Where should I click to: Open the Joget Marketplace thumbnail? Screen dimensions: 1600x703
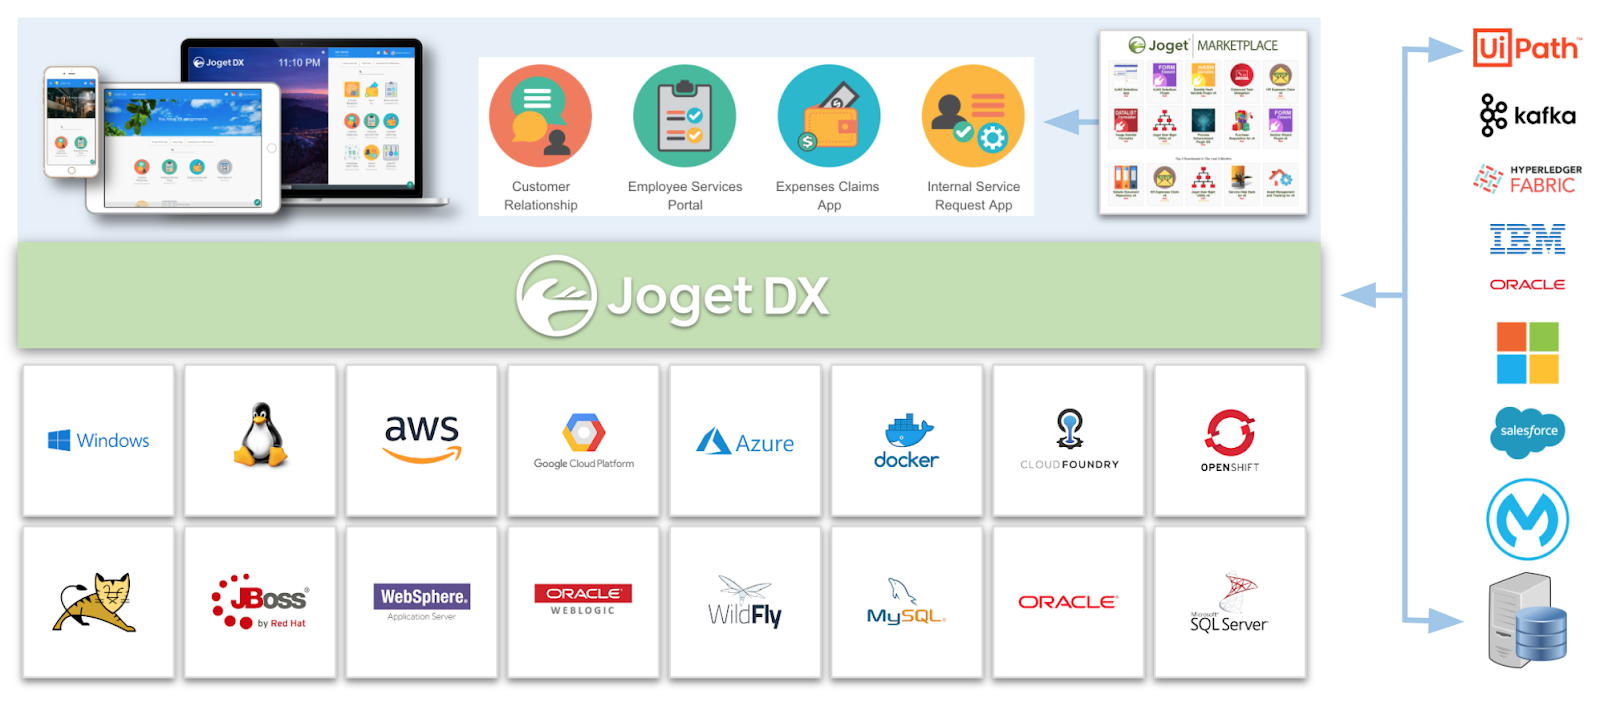click(1203, 122)
